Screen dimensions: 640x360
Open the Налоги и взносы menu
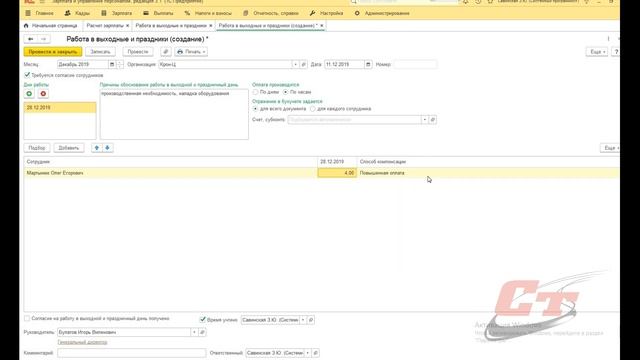pos(208,13)
